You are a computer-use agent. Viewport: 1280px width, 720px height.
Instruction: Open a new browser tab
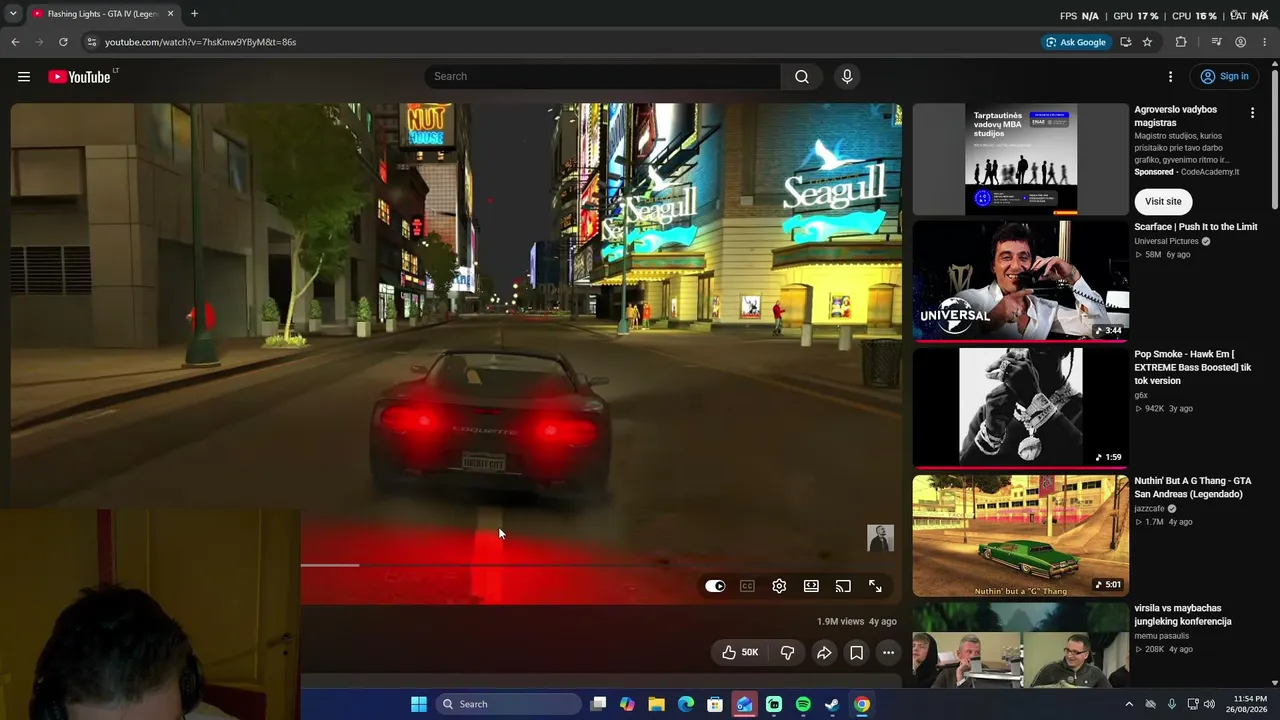tap(194, 14)
